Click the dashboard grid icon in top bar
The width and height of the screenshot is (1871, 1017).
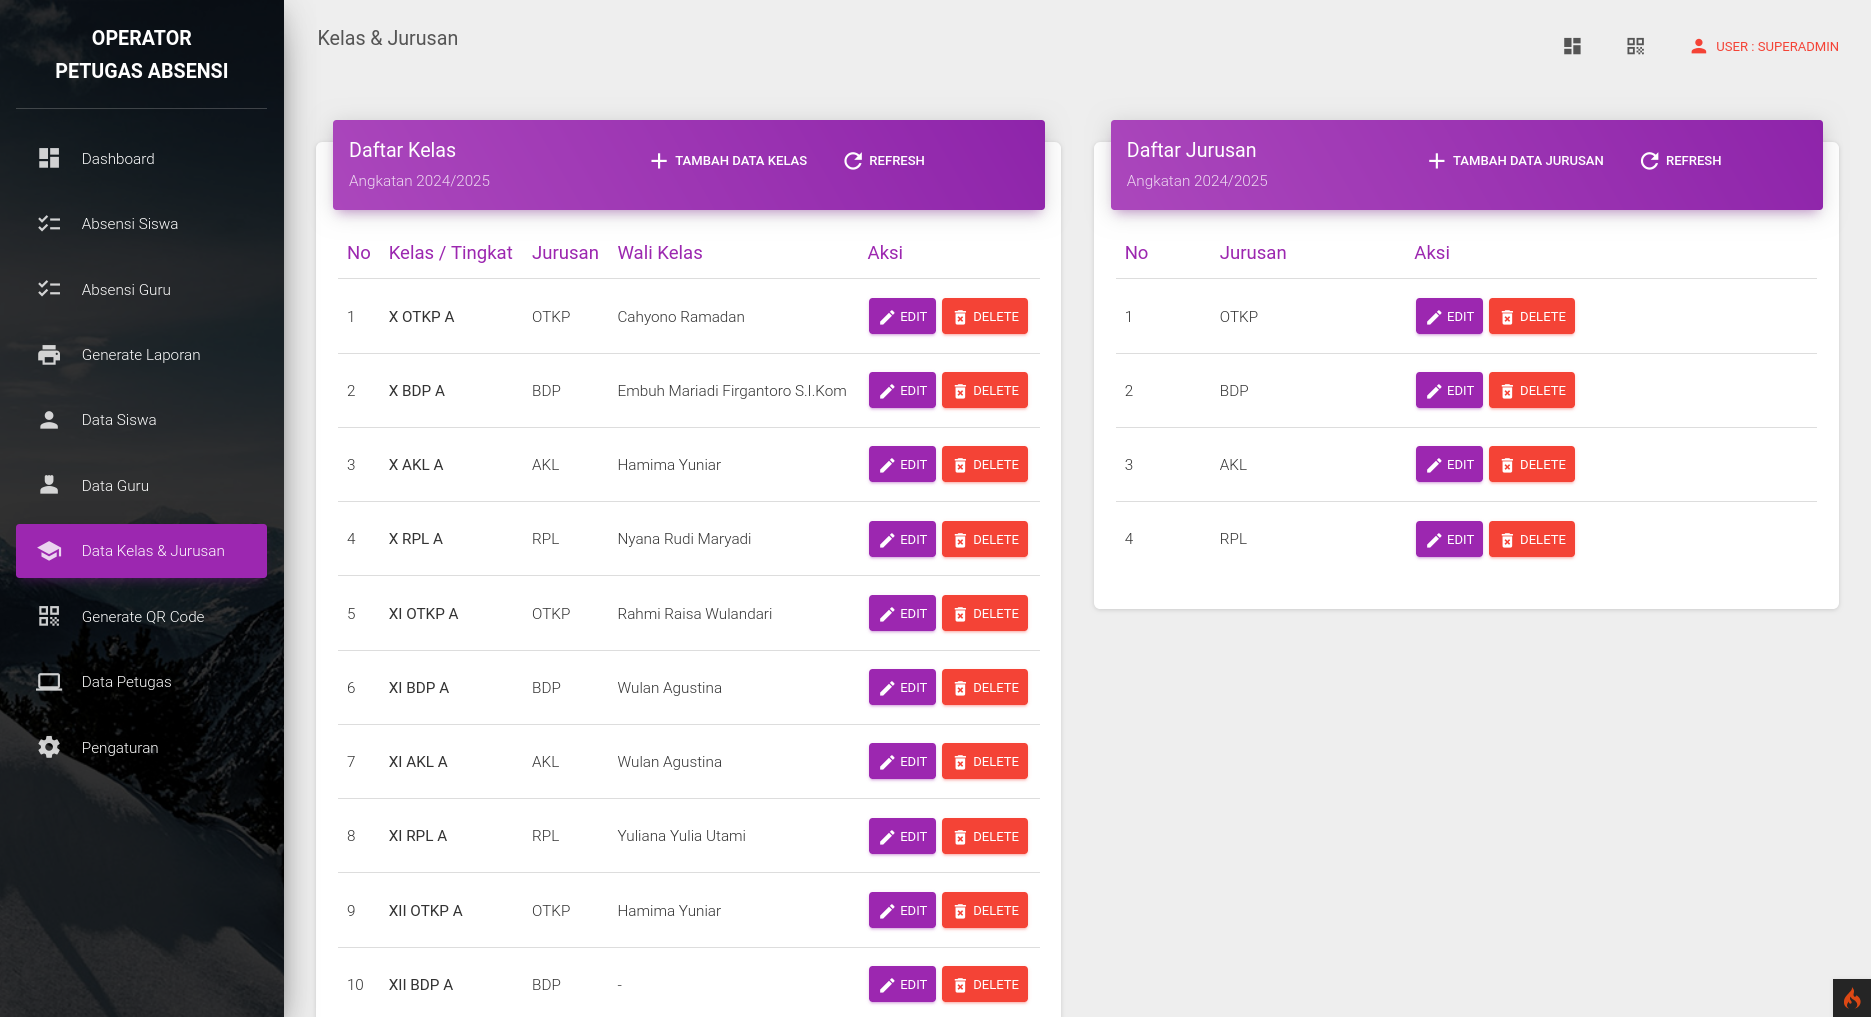pyautogui.click(x=1572, y=46)
